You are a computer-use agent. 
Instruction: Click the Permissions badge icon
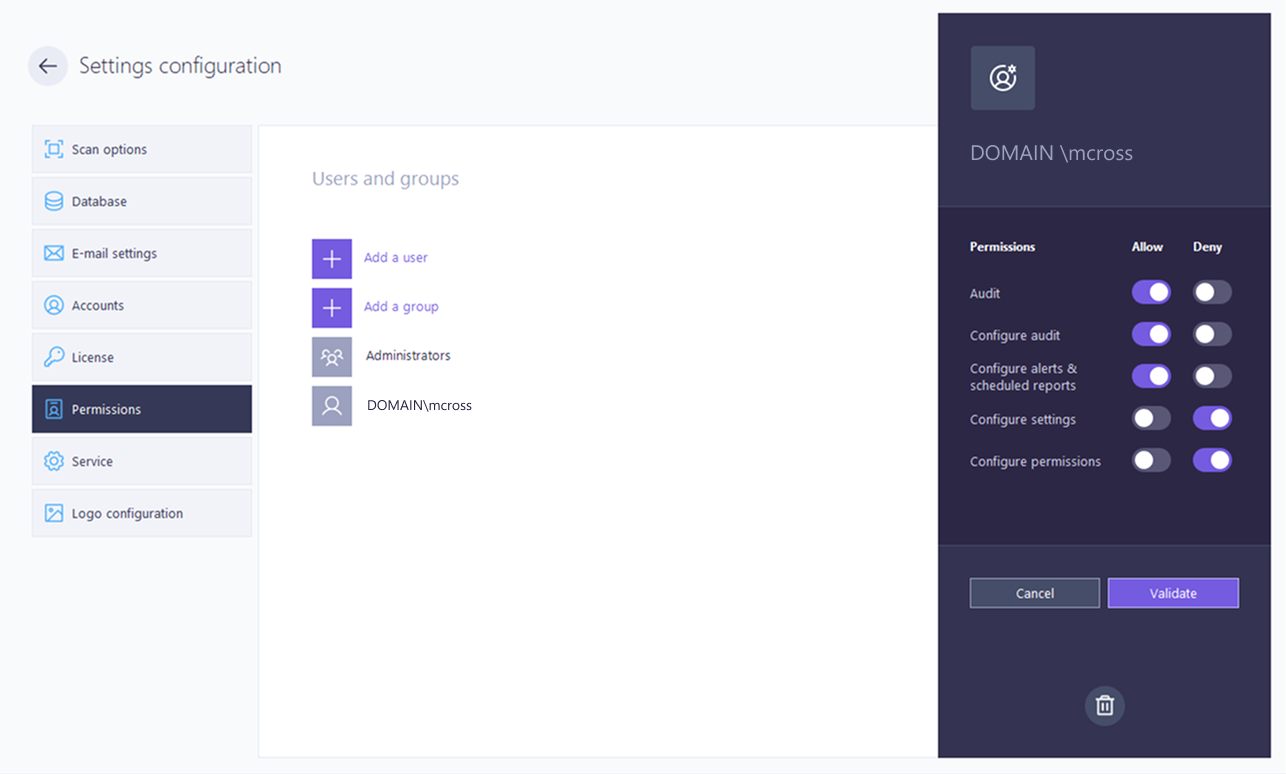tap(54, 409)
